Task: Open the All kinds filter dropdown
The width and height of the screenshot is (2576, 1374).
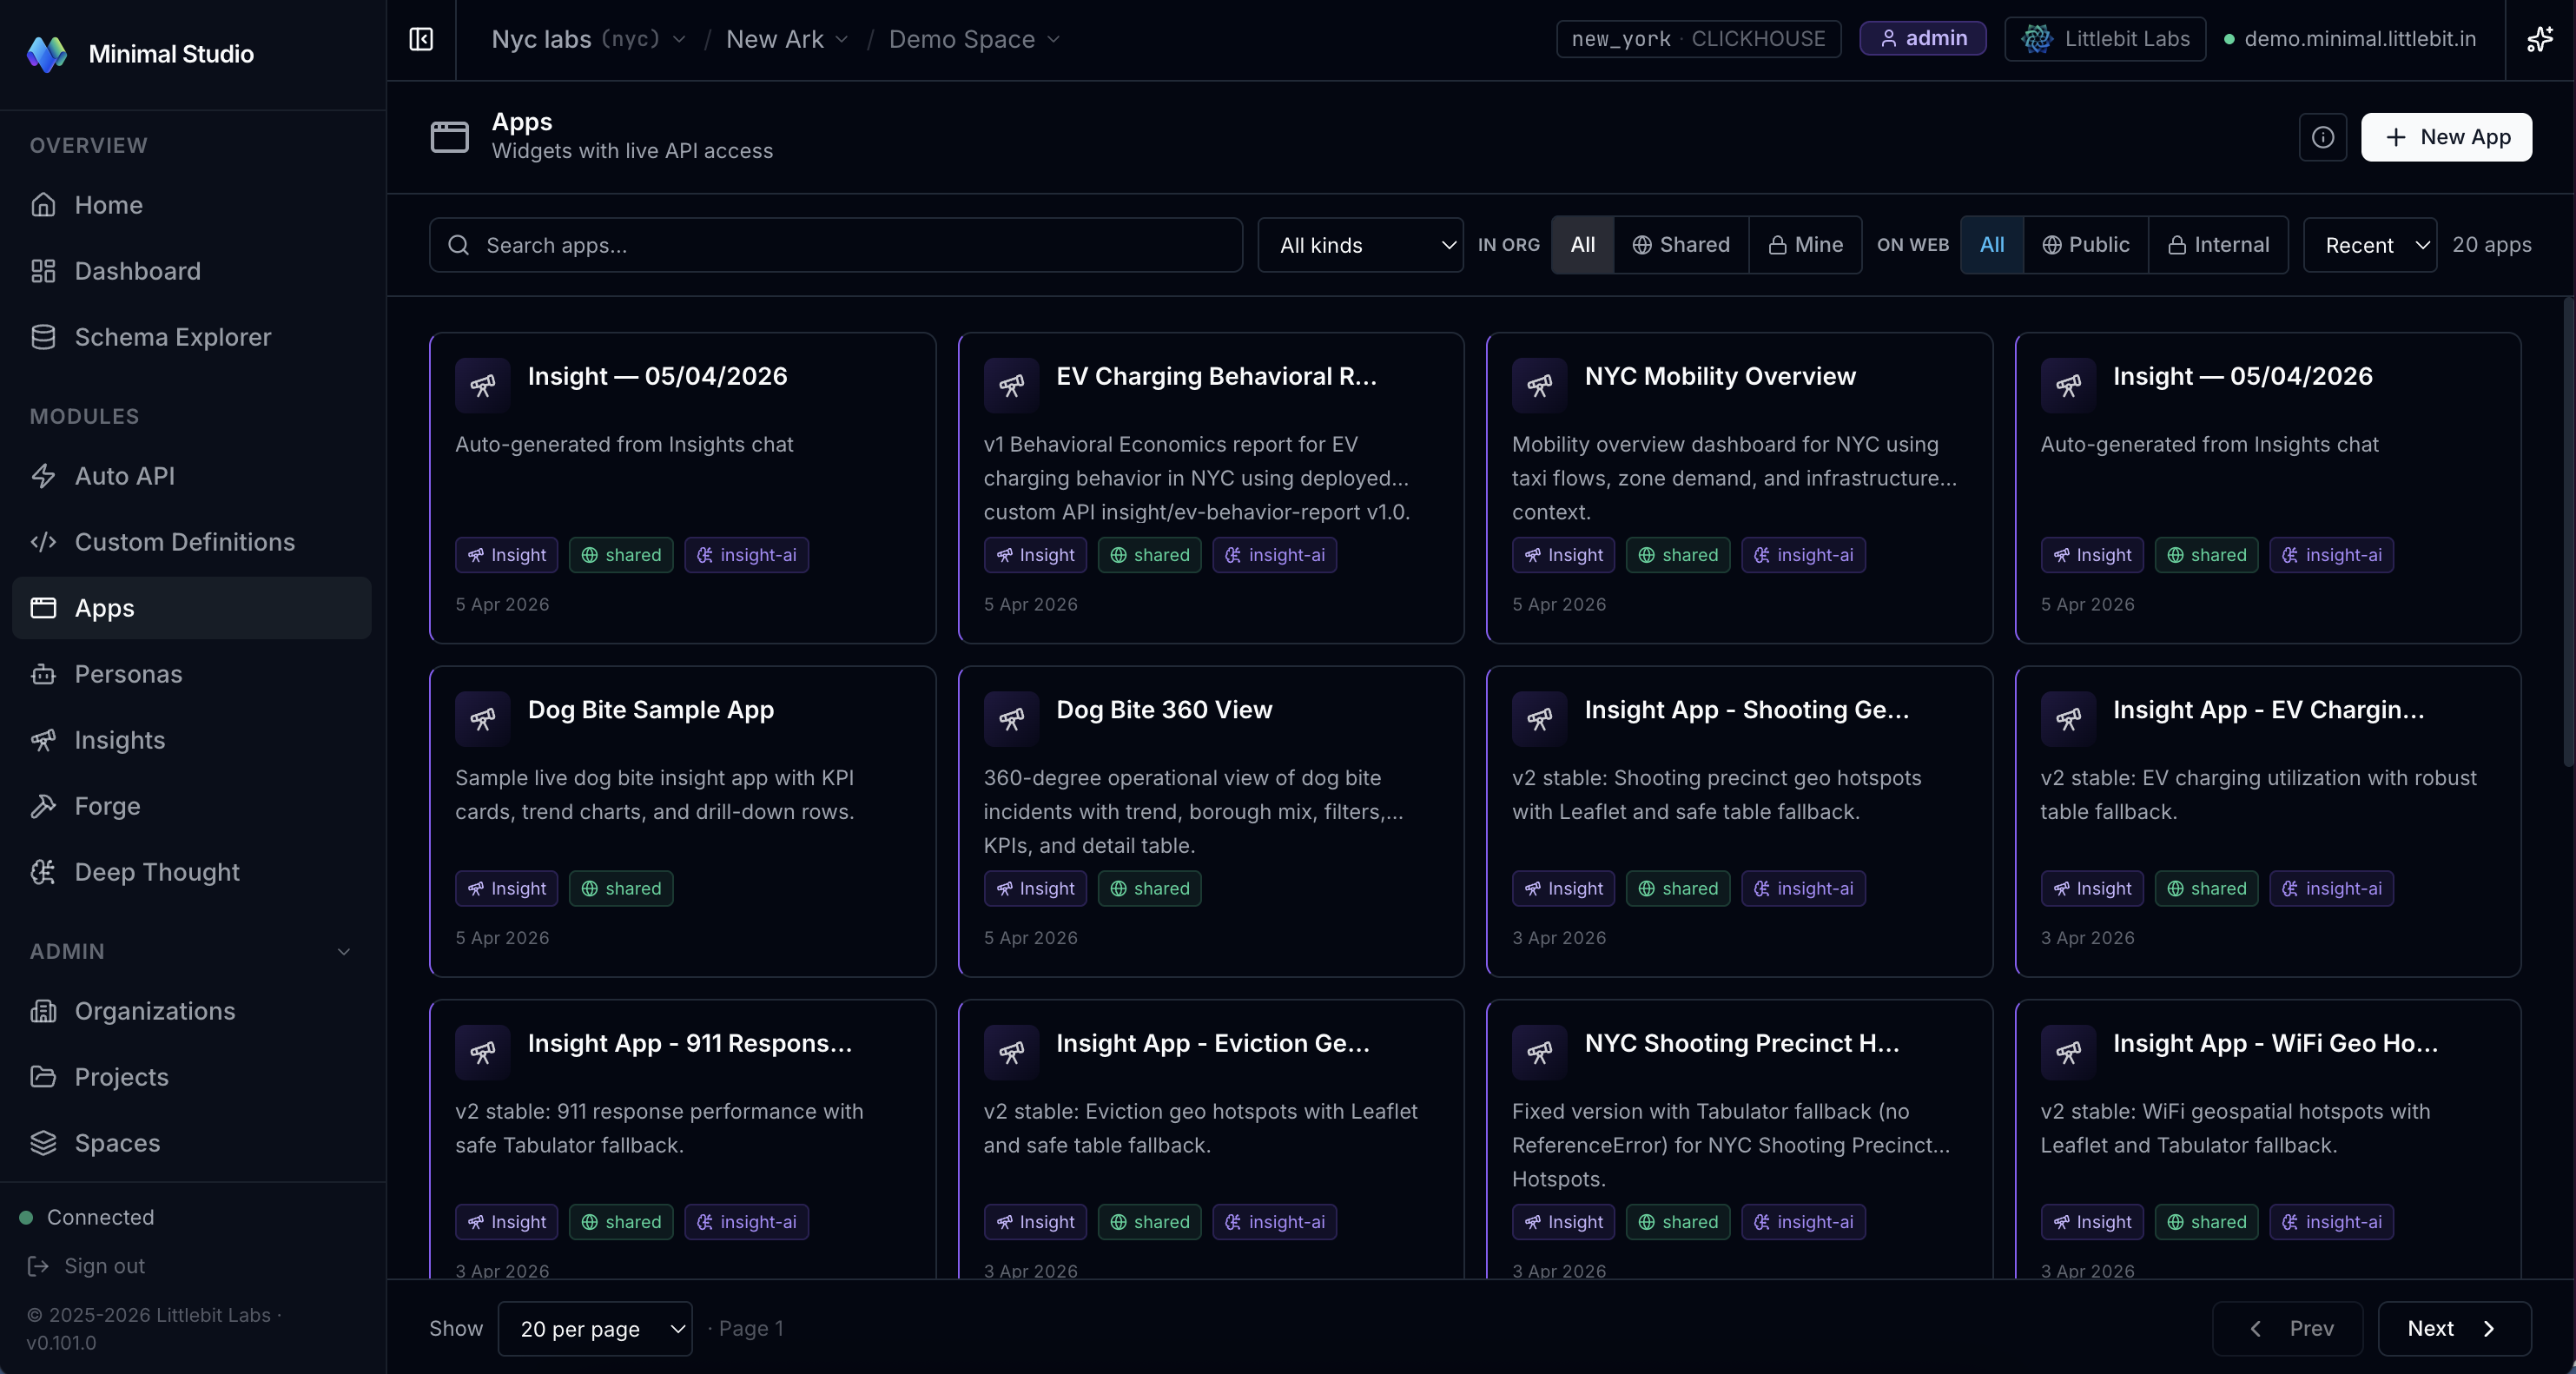Action: click(x=1361, y=244)
